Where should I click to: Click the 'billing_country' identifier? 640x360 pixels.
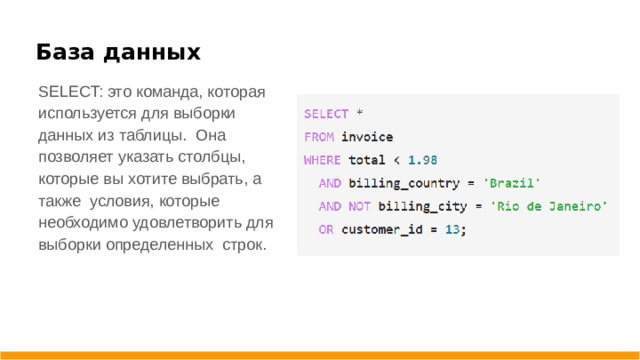[x=404, y=183]
